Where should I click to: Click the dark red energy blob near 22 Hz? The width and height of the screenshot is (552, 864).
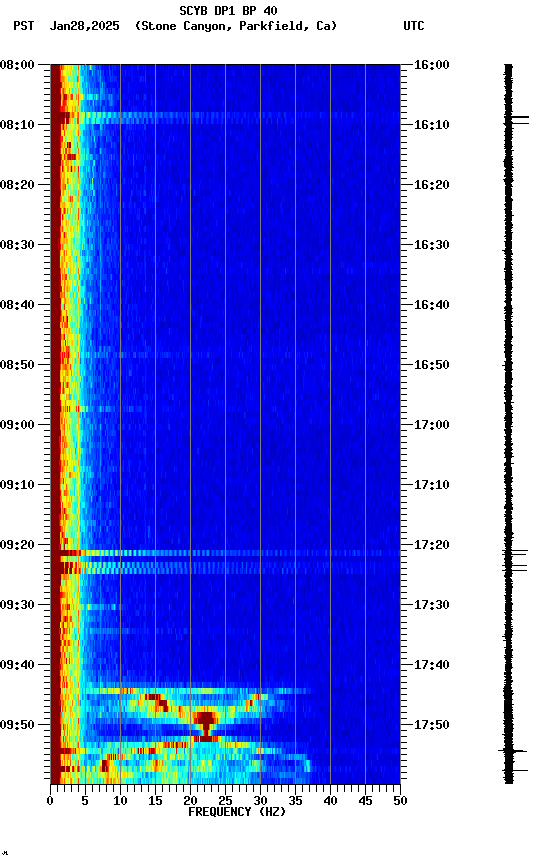pos(206,718)
